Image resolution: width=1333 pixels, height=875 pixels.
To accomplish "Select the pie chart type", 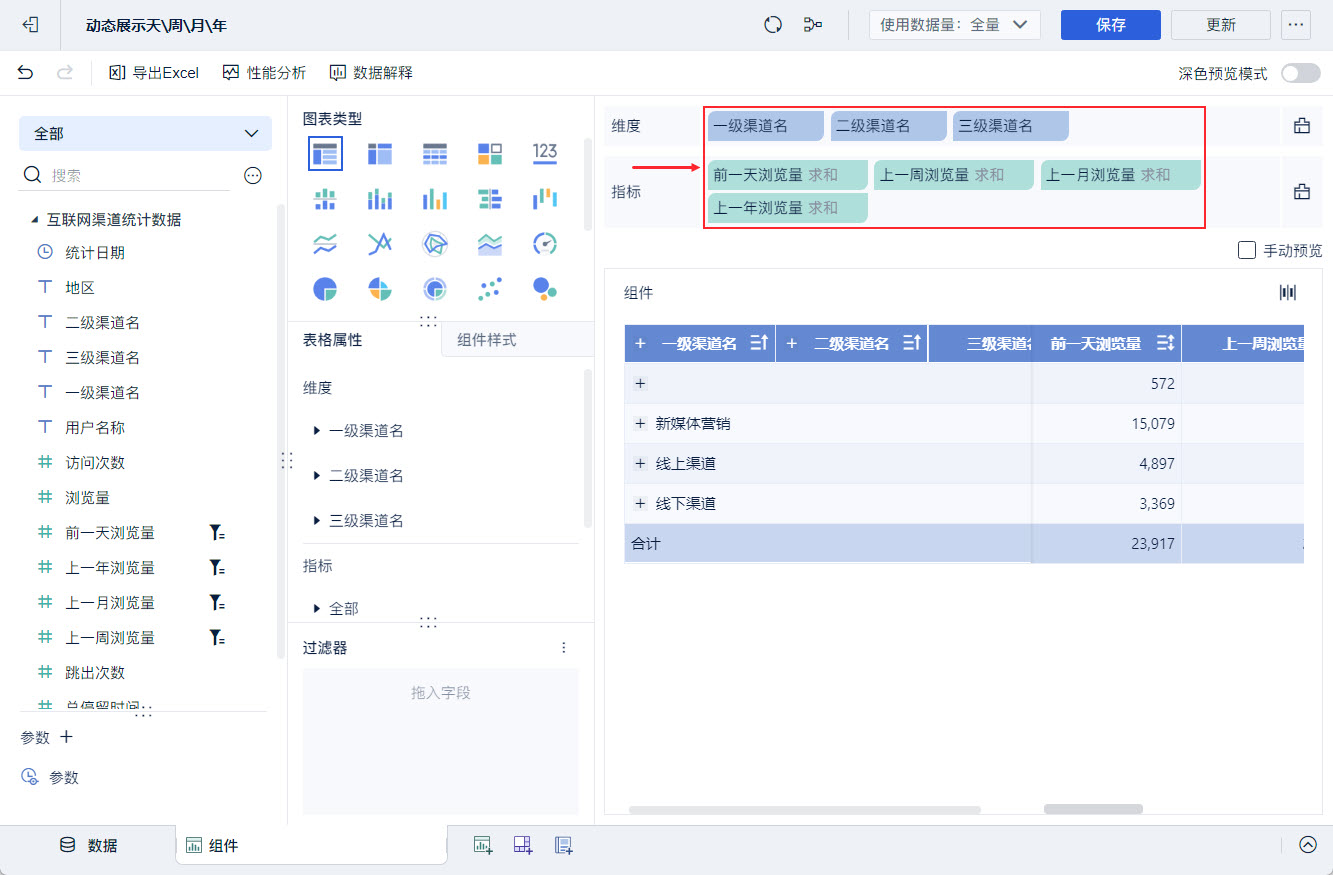I will [x=325, y=289].
